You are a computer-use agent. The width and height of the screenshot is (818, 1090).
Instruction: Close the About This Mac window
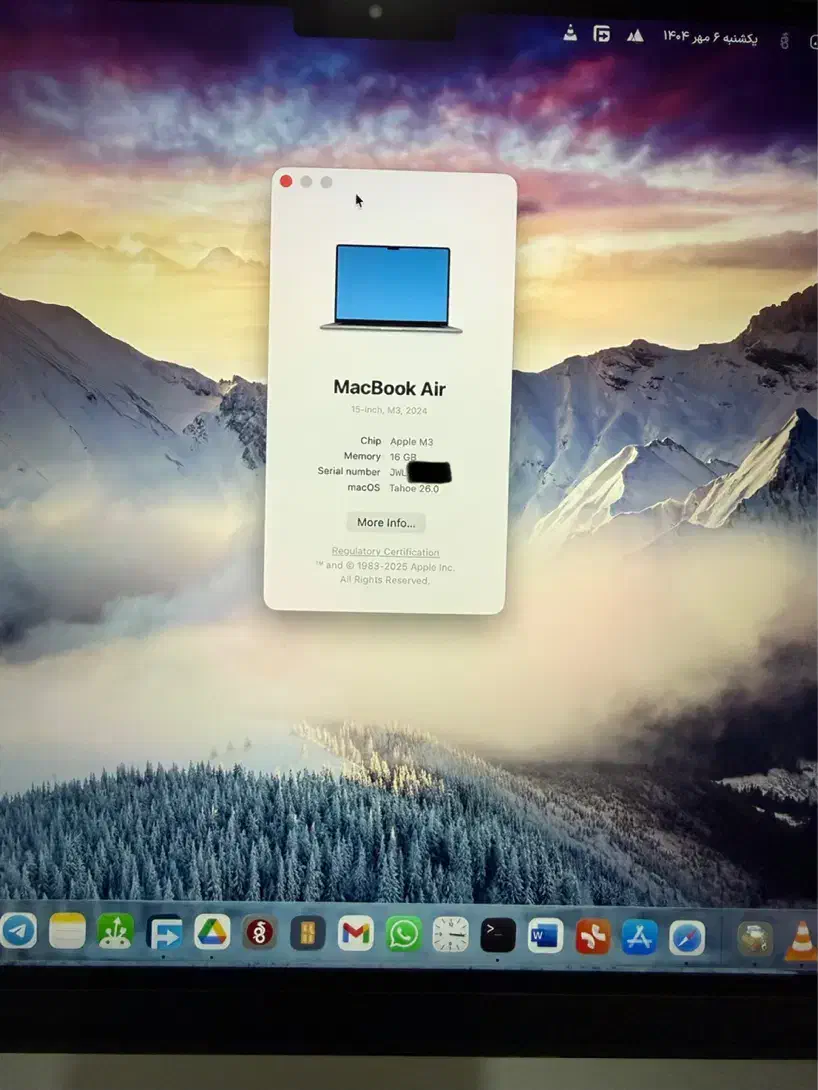[x=286, y=181]
